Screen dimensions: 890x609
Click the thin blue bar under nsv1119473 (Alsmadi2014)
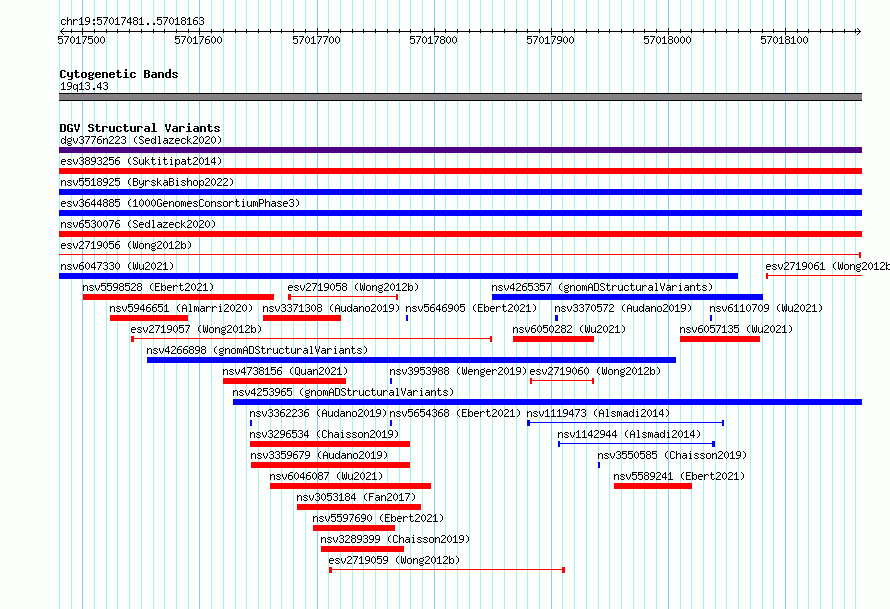tap(625, 423)
